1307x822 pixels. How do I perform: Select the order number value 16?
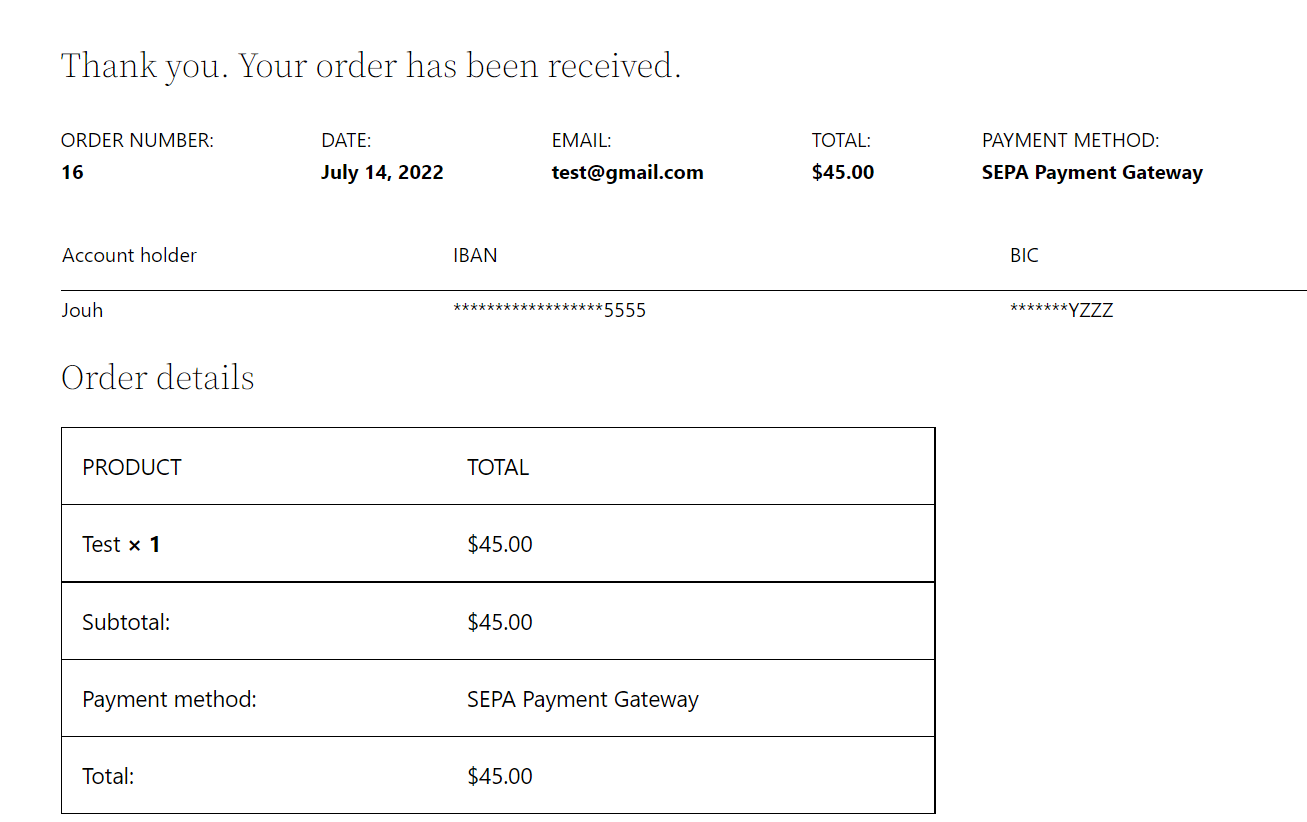click(x=72, y=173)
